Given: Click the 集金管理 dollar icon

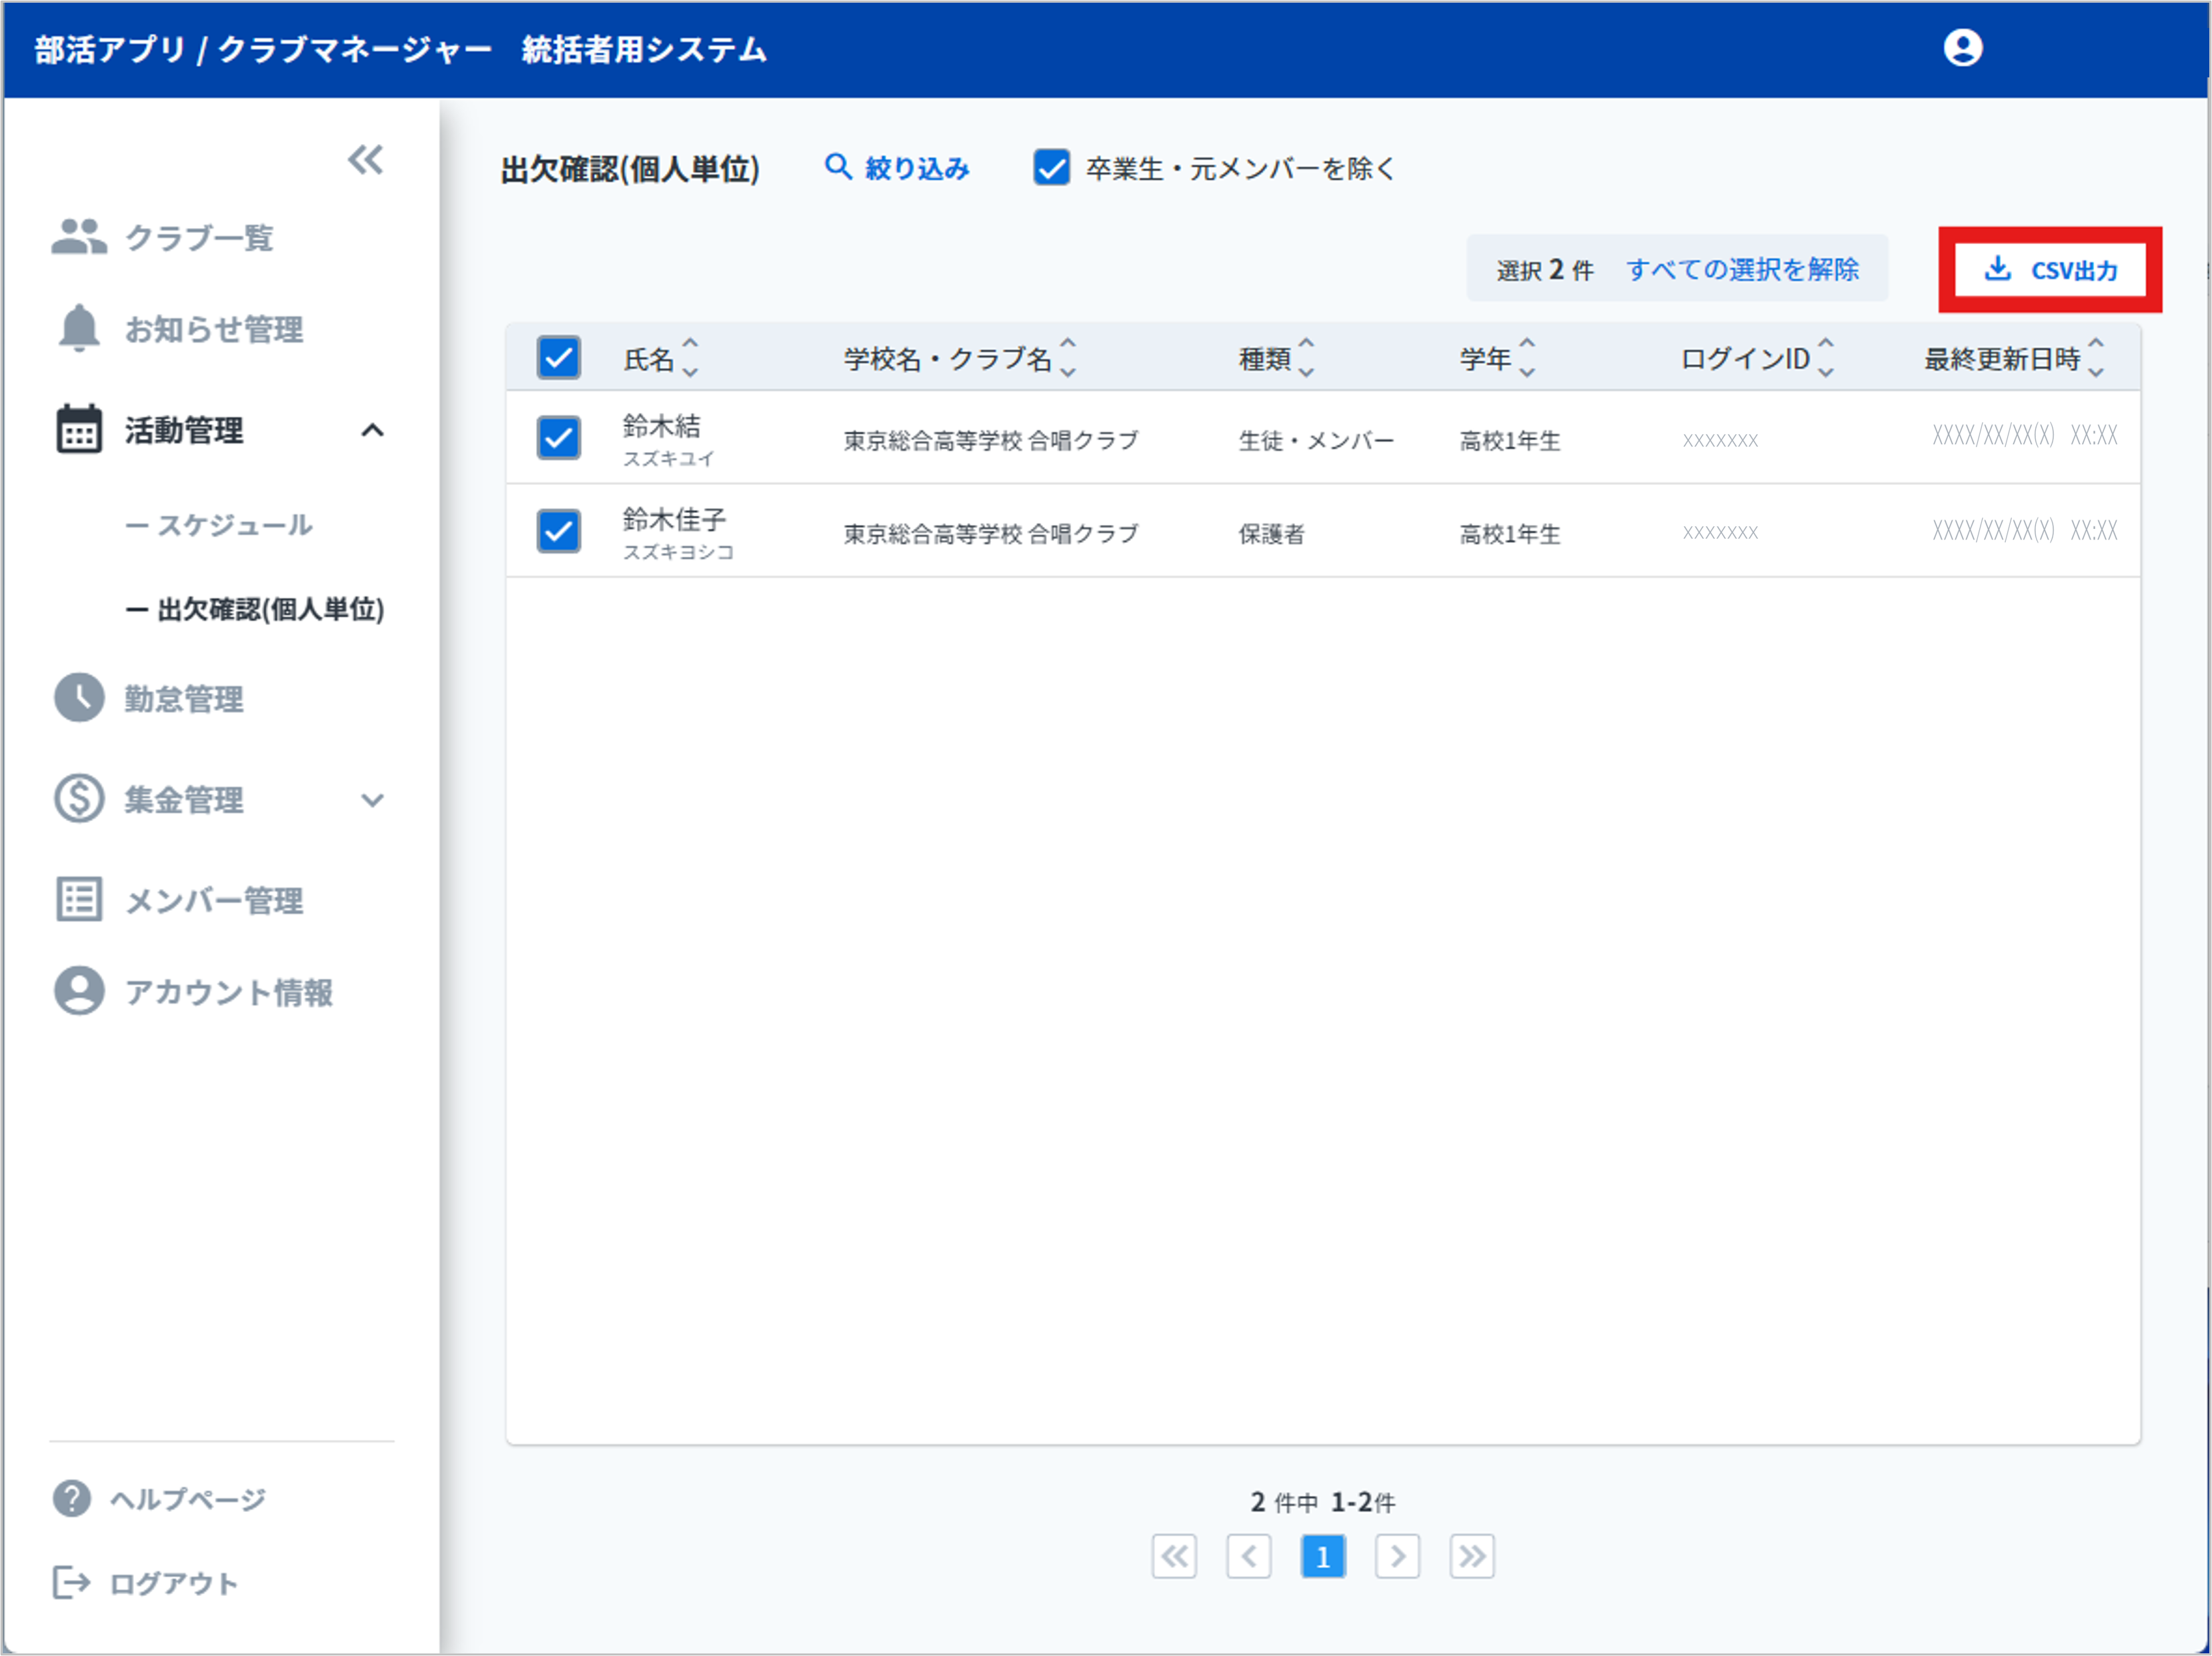Looking at the screenshot, I should tap(79, 799).
